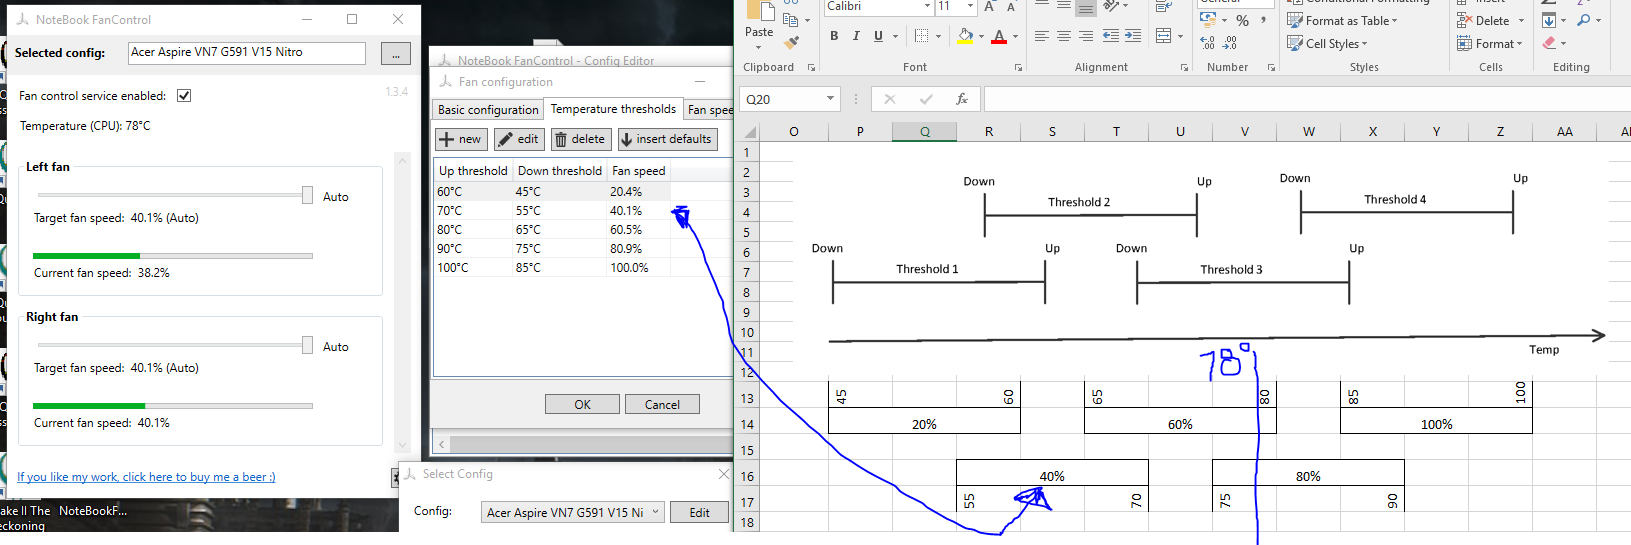Open the Config combo box in Select Config
Screen dimensions: 1631x545
point(572,512)
